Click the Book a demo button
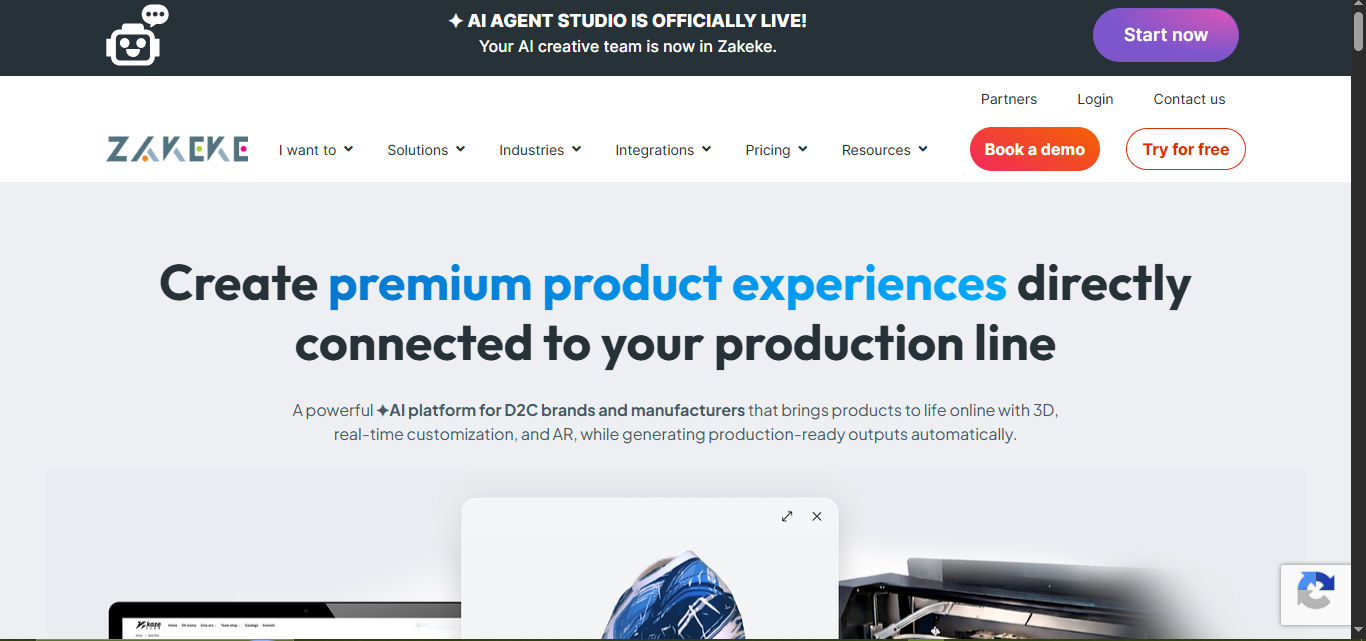Viewport: 1366px width, 641px height. [x=1035, y=149]
